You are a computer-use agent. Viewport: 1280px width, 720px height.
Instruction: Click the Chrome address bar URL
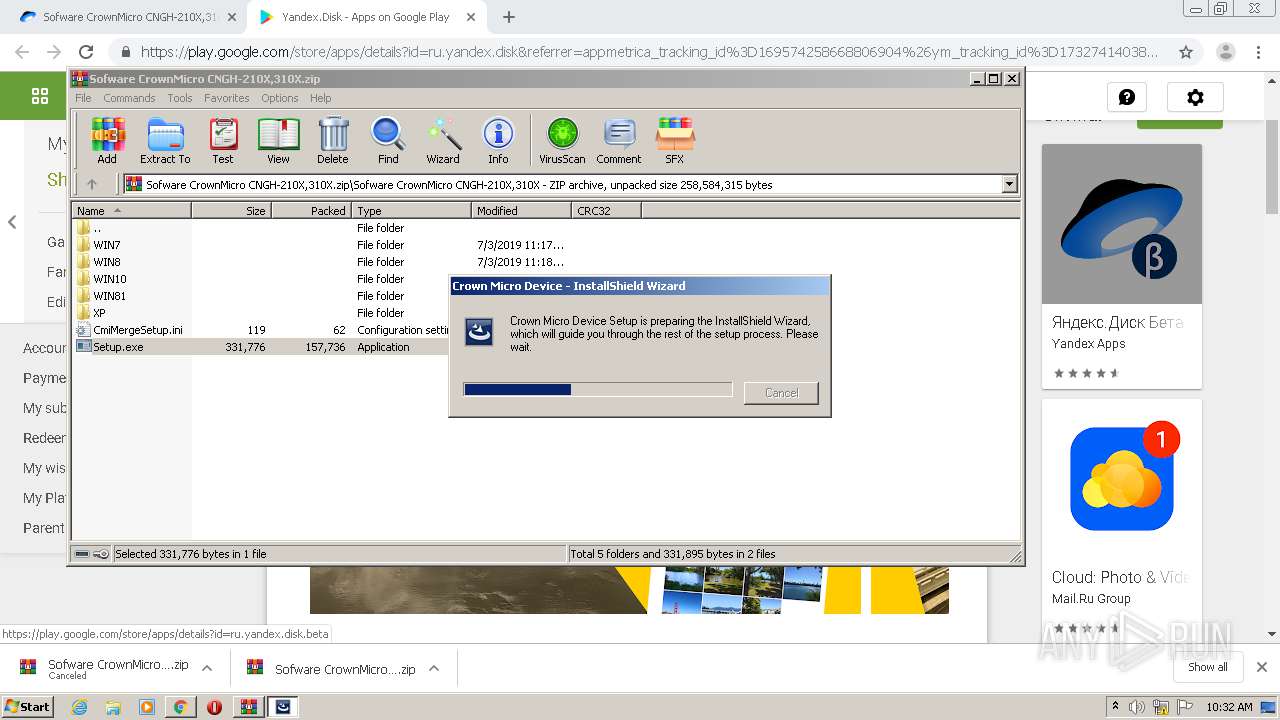pyautogui.click(x=650, y=52)
